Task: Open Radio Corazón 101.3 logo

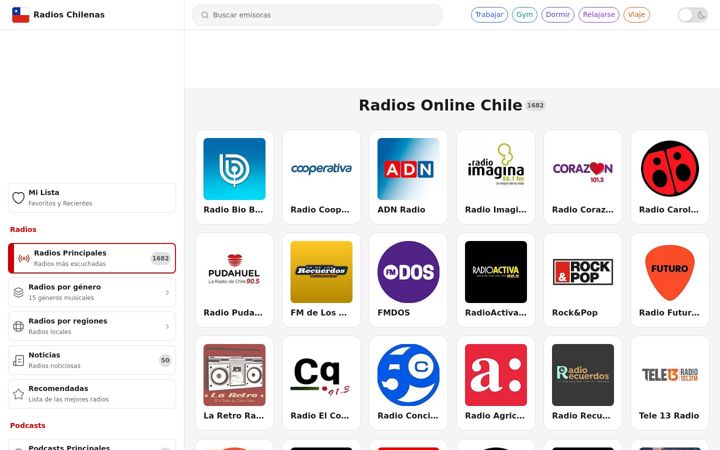Action: [x=583, y=169]
